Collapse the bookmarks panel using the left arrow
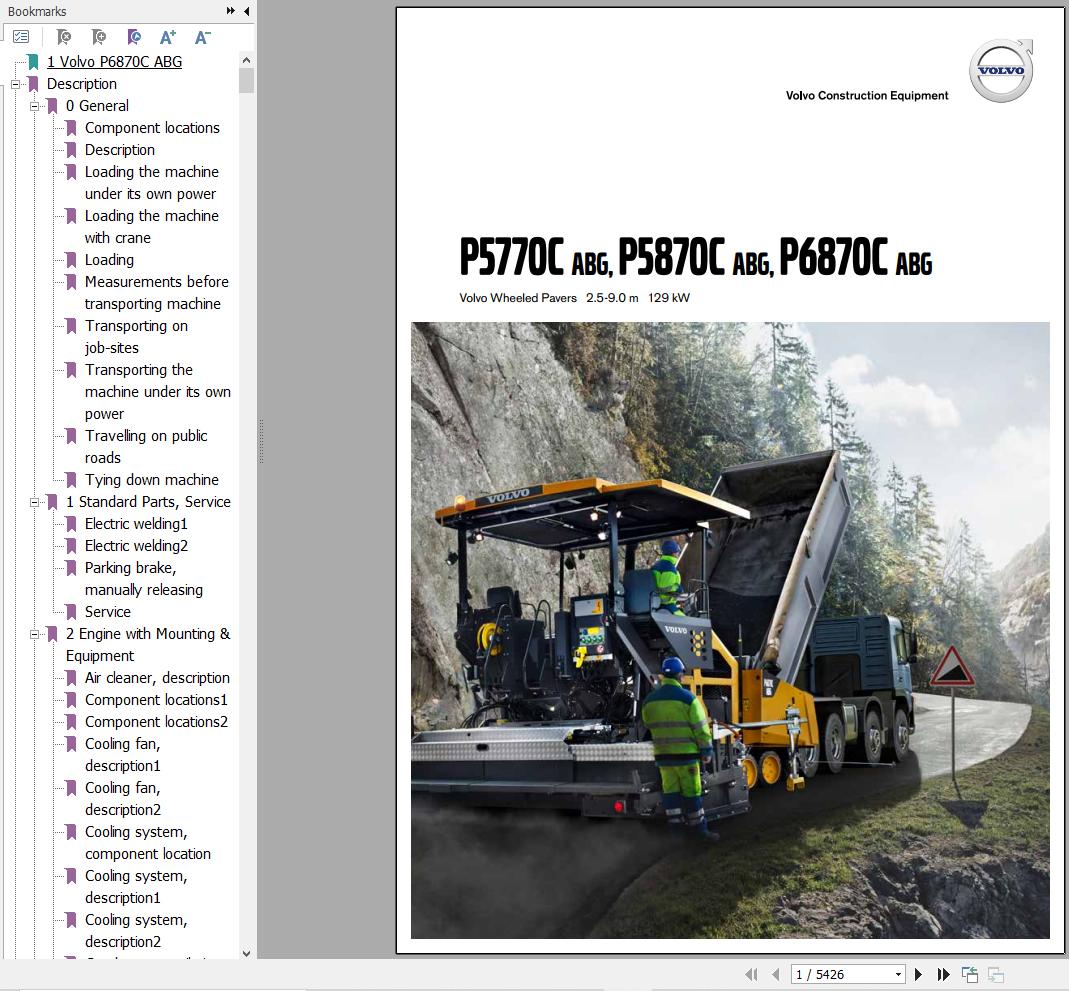Viewport: 1069px width, 991px height. click(246, 11)
